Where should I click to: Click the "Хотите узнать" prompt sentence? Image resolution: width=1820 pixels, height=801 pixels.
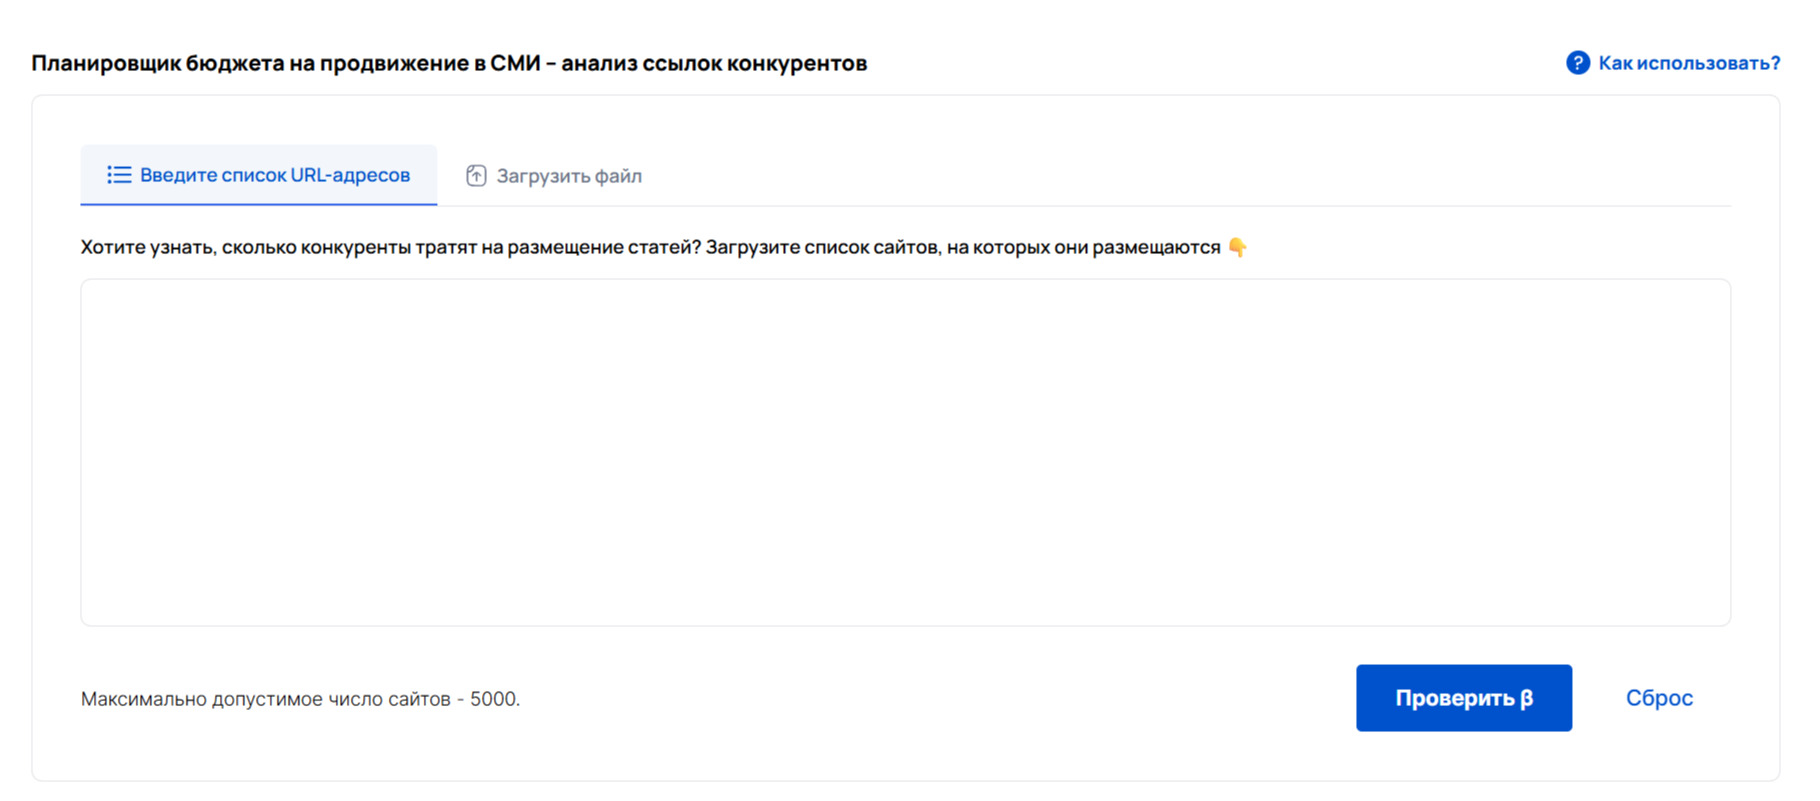click(x=390, y=247)
